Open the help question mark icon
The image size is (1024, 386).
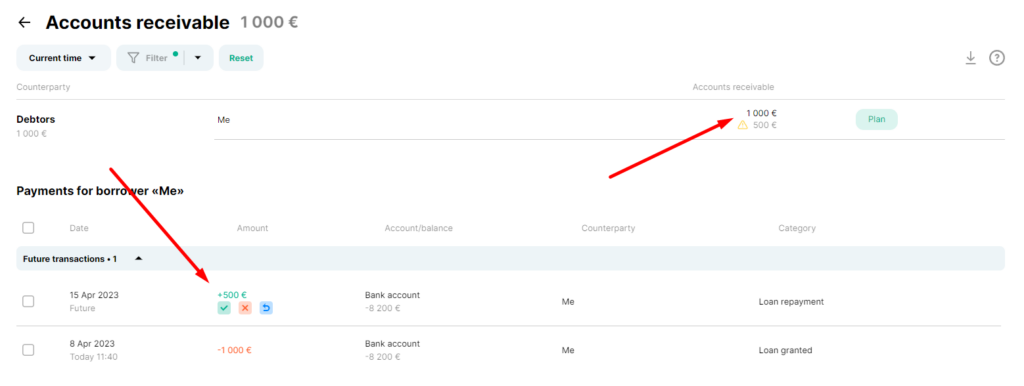pyautogui.click(x=997, y=58)
